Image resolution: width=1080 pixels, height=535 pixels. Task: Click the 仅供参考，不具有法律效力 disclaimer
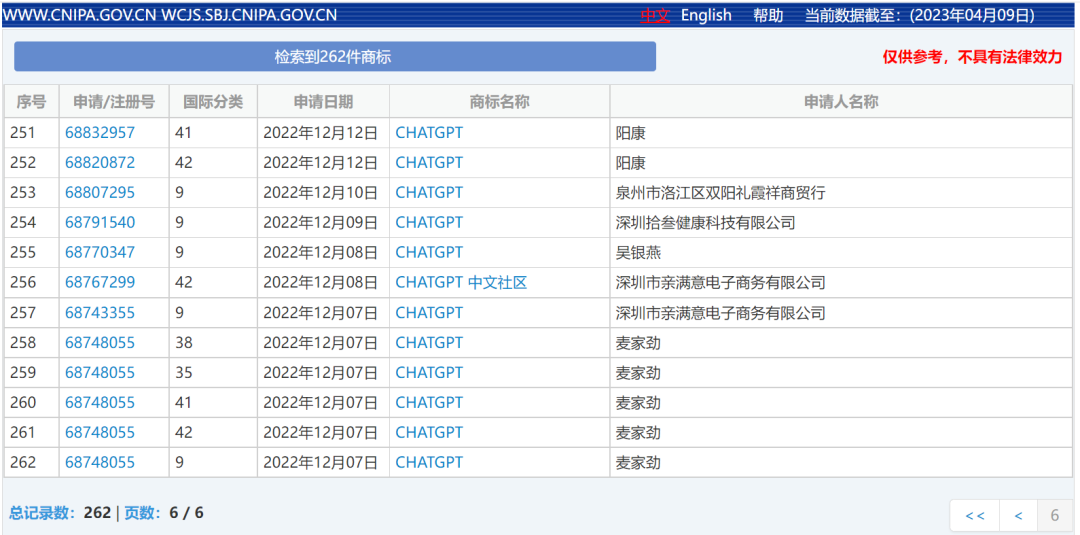(x=973, y=57)
